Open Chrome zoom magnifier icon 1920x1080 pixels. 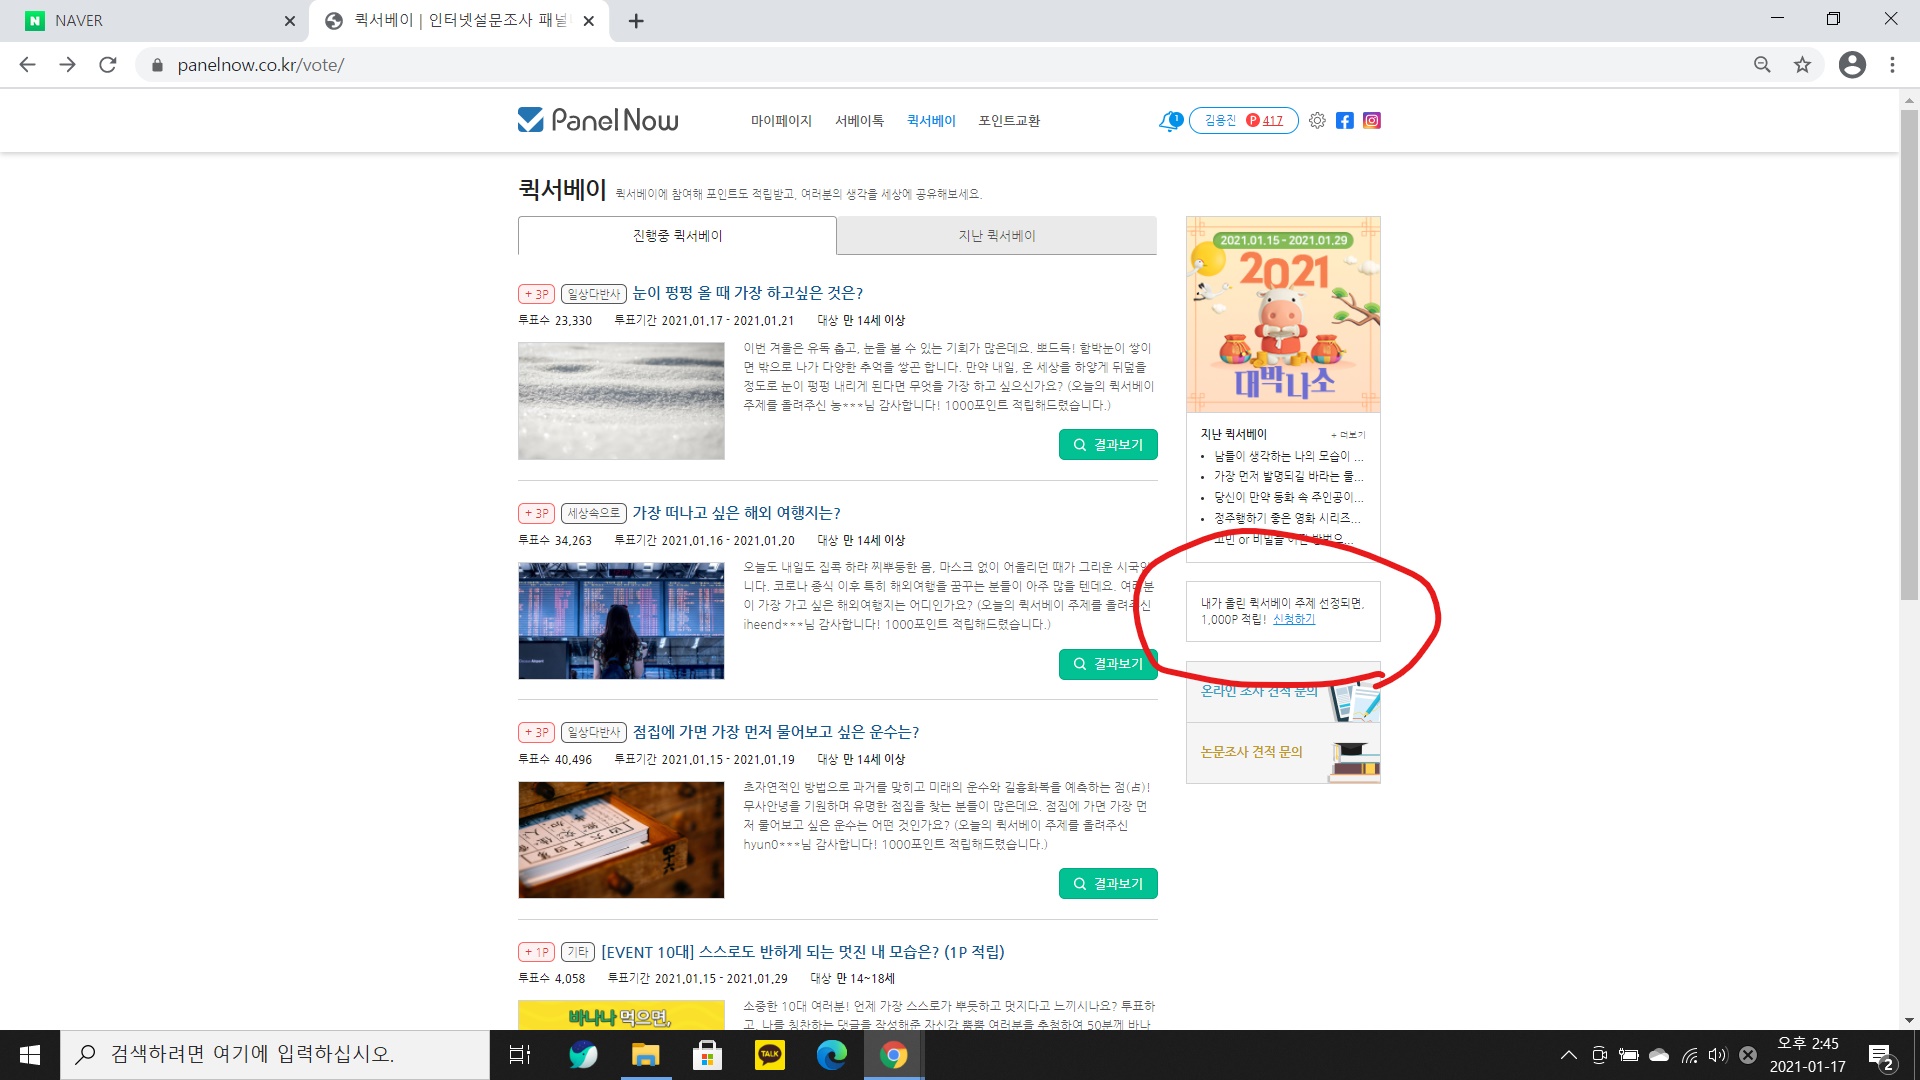pos(1762,65)
